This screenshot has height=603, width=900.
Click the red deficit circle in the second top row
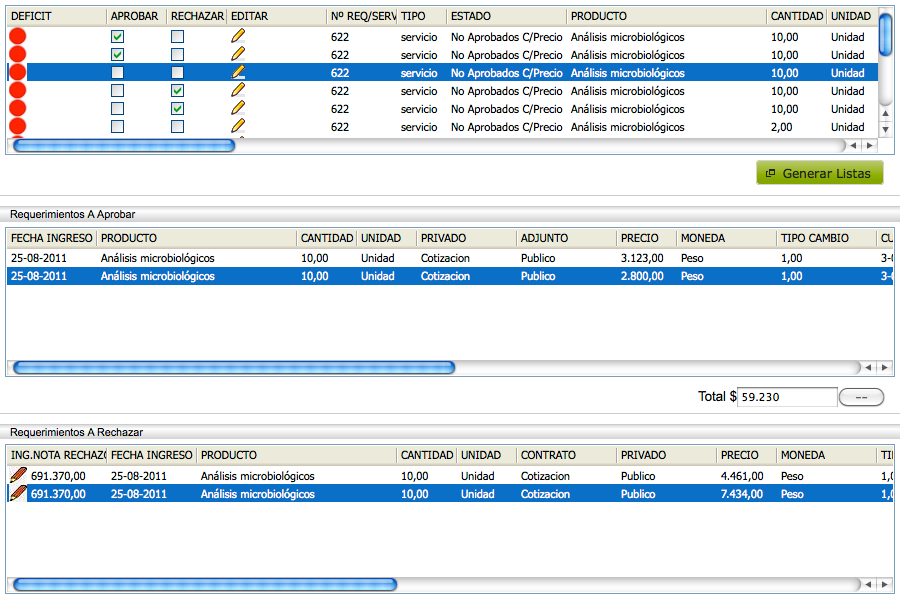(18, 55)
